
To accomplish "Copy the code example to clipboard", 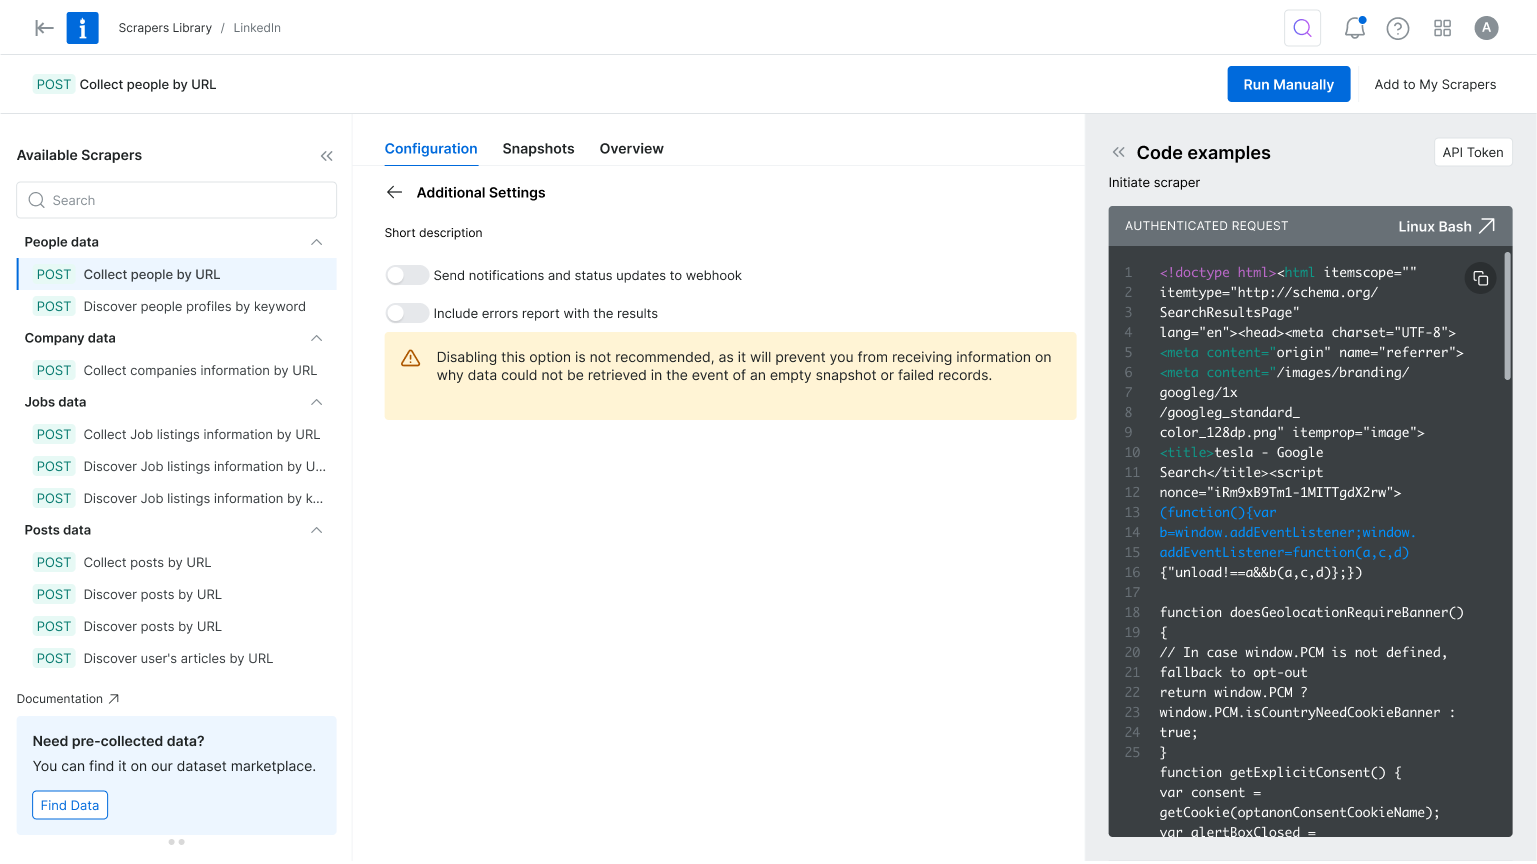I will click(1480, 278).
